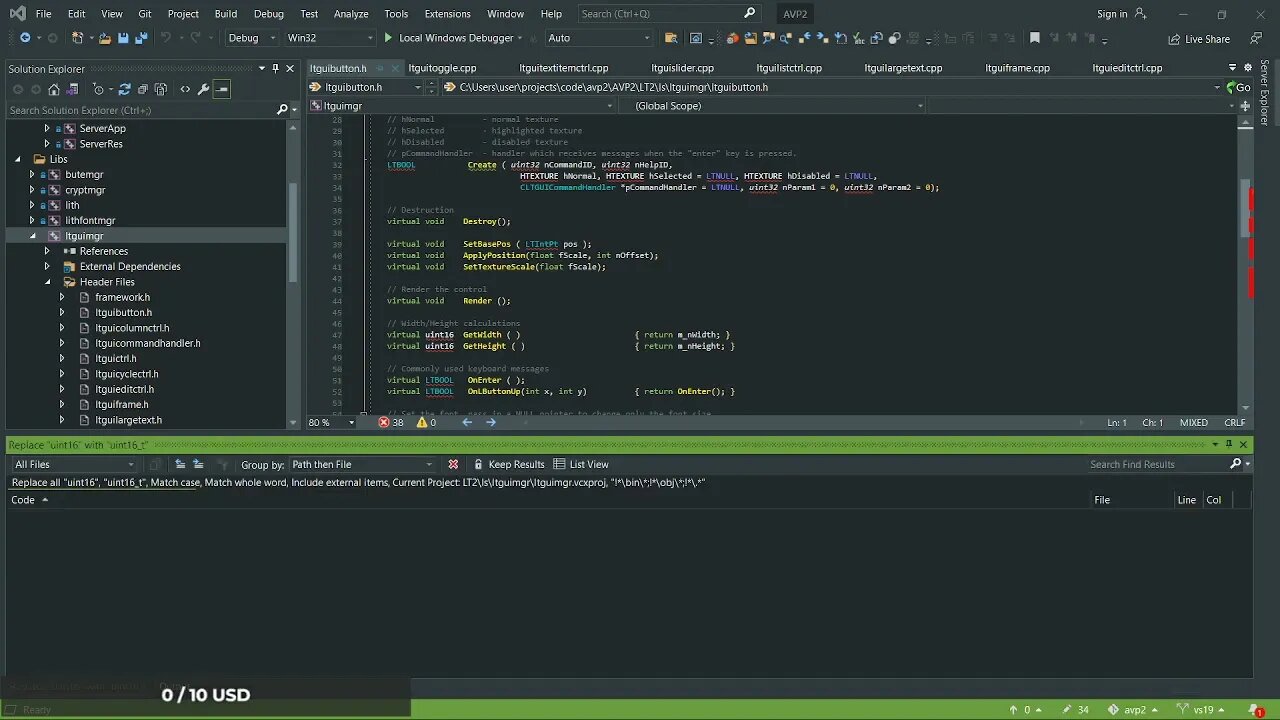Save the current file with disk icon

click(x=123, y=38)
